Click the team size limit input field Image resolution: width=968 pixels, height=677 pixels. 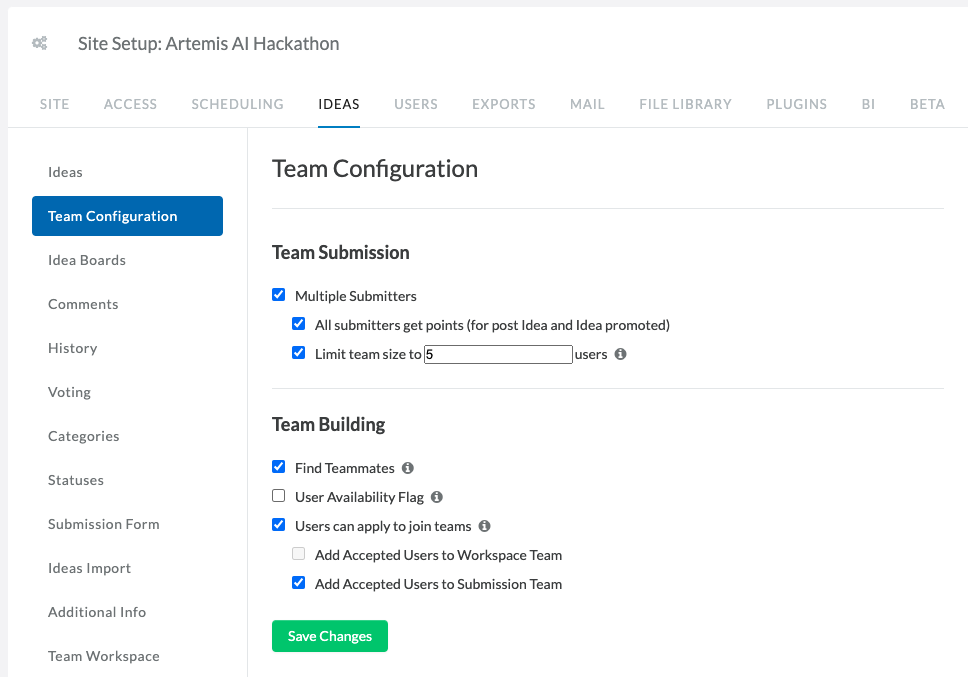click(x=498, y=354)
